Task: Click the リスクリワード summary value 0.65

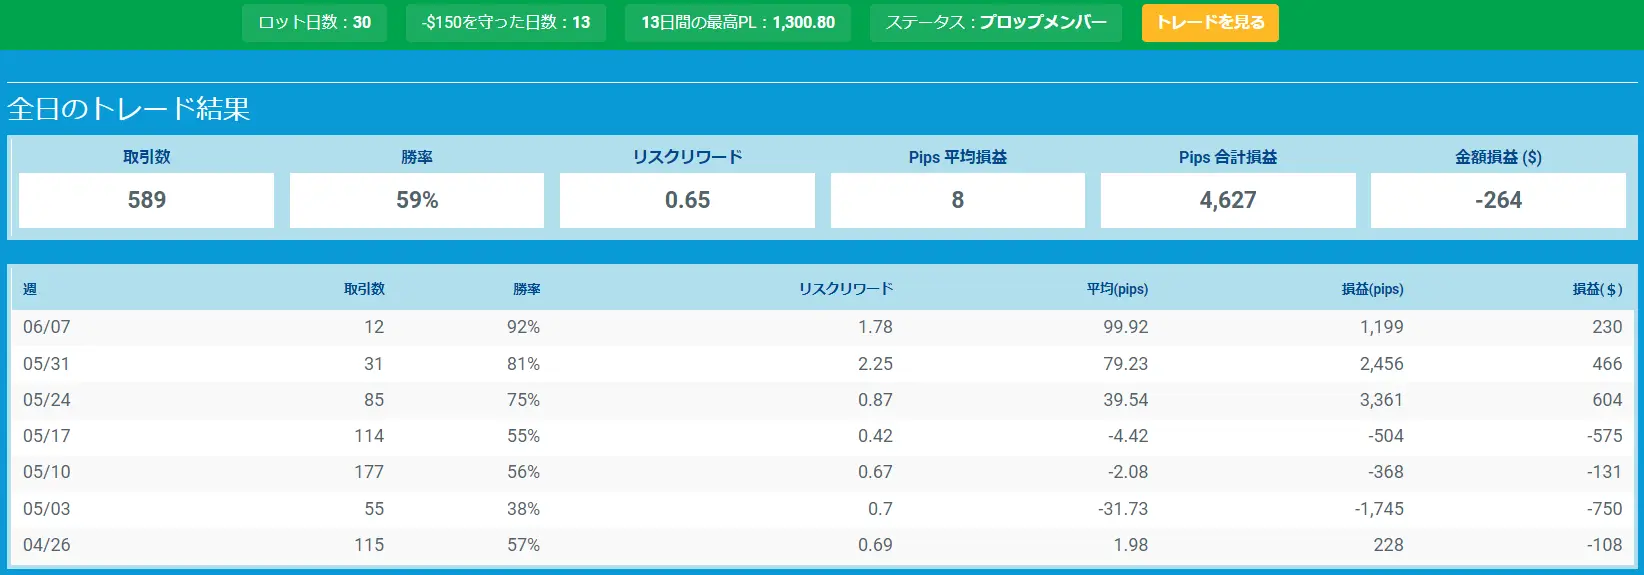Action: coord(687,200)
